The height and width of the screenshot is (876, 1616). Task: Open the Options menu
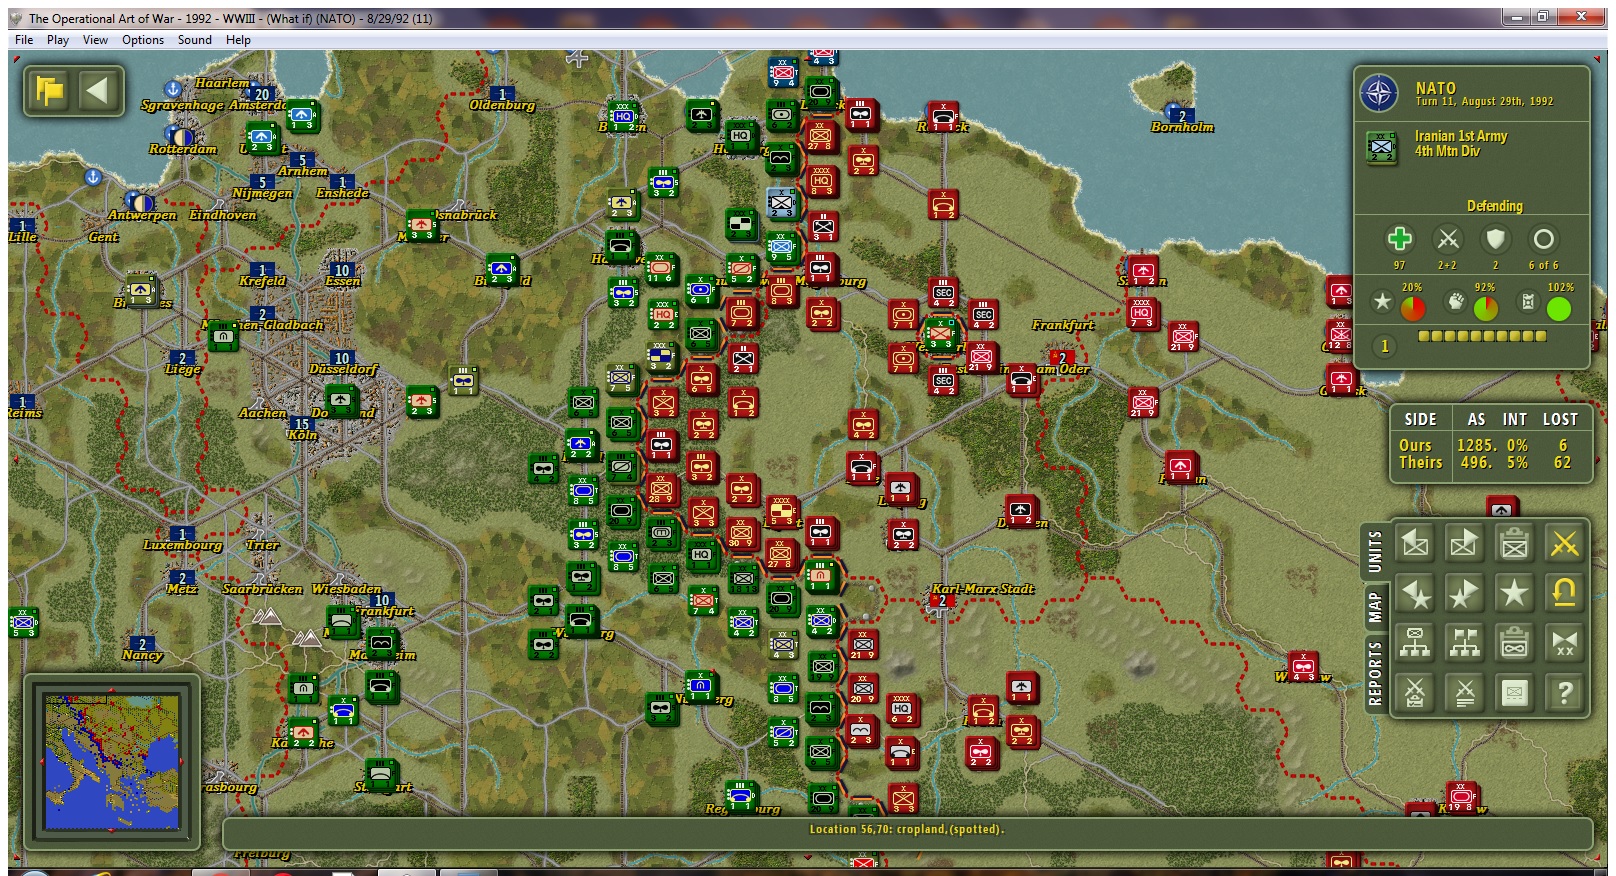pyautogui.click(x=143, y=40)
